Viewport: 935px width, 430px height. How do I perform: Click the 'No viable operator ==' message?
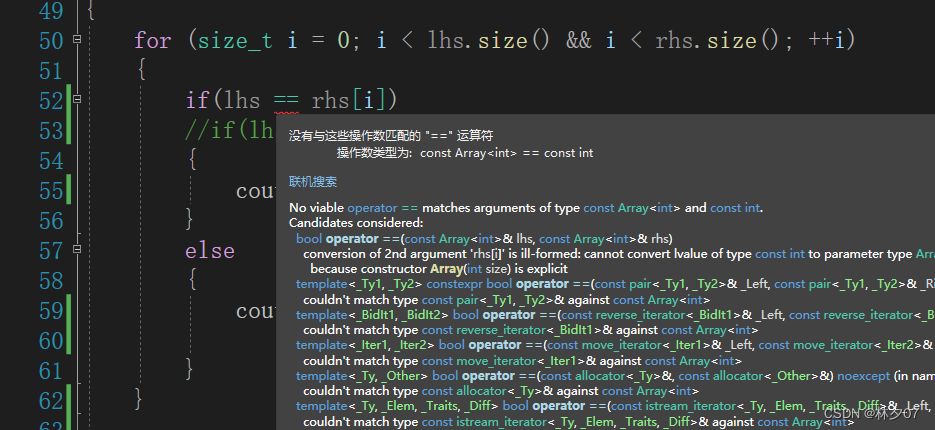(x=526, y=208)
